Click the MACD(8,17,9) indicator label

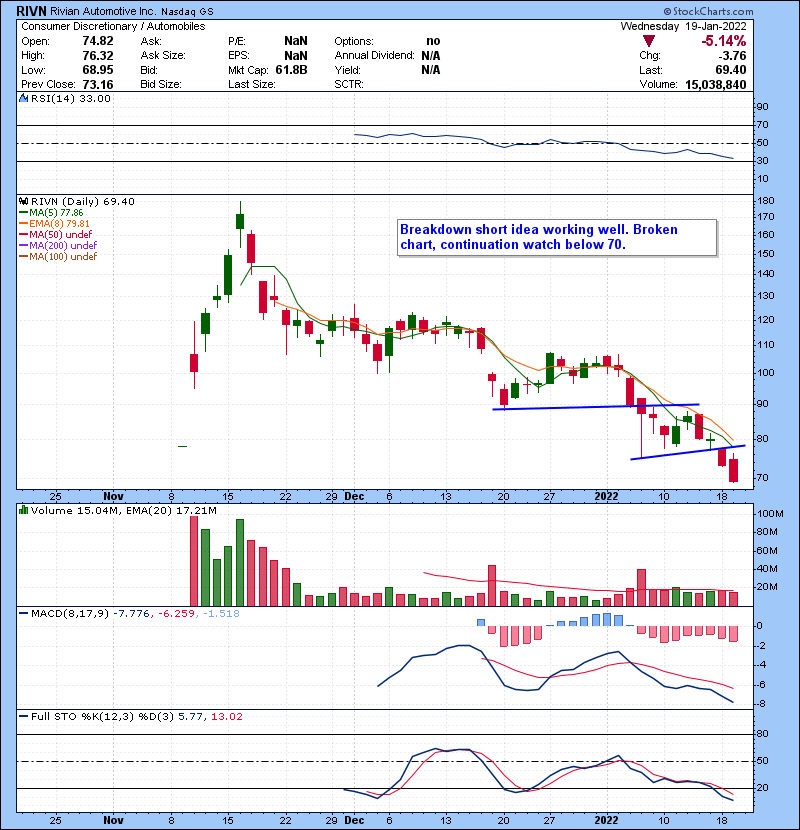[x=70, y=614]
